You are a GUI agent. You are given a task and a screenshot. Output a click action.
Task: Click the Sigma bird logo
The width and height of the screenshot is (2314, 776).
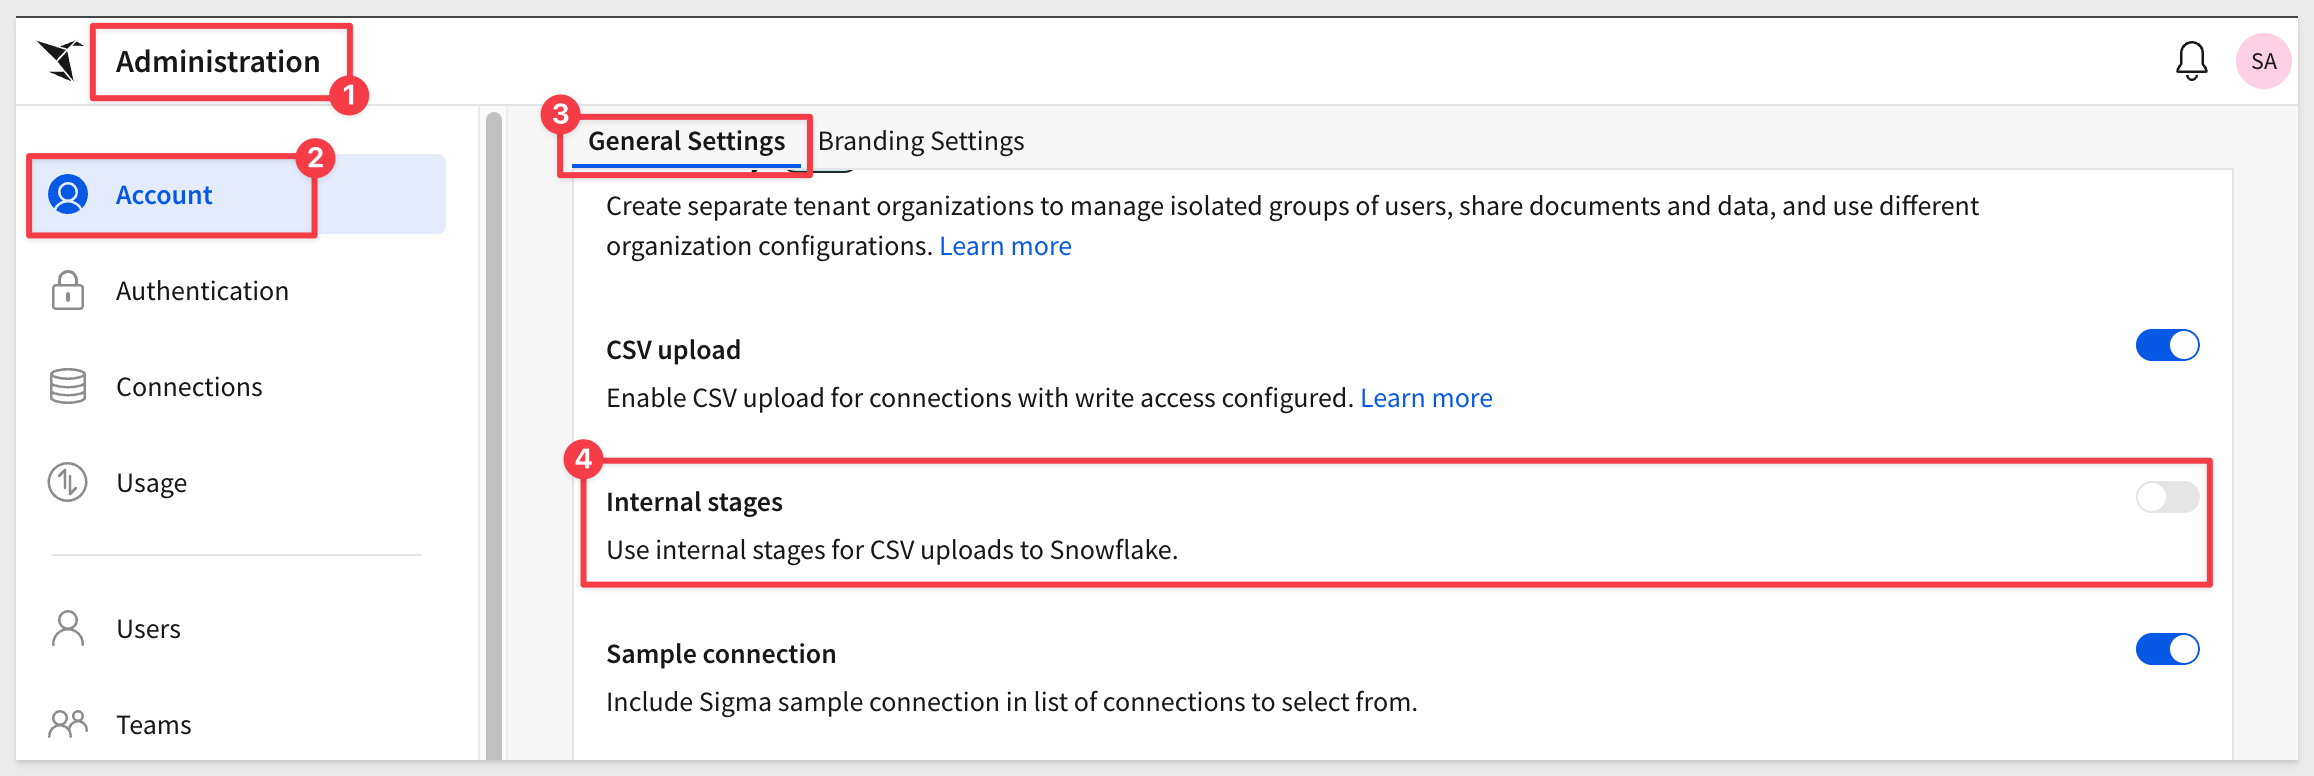60,61
